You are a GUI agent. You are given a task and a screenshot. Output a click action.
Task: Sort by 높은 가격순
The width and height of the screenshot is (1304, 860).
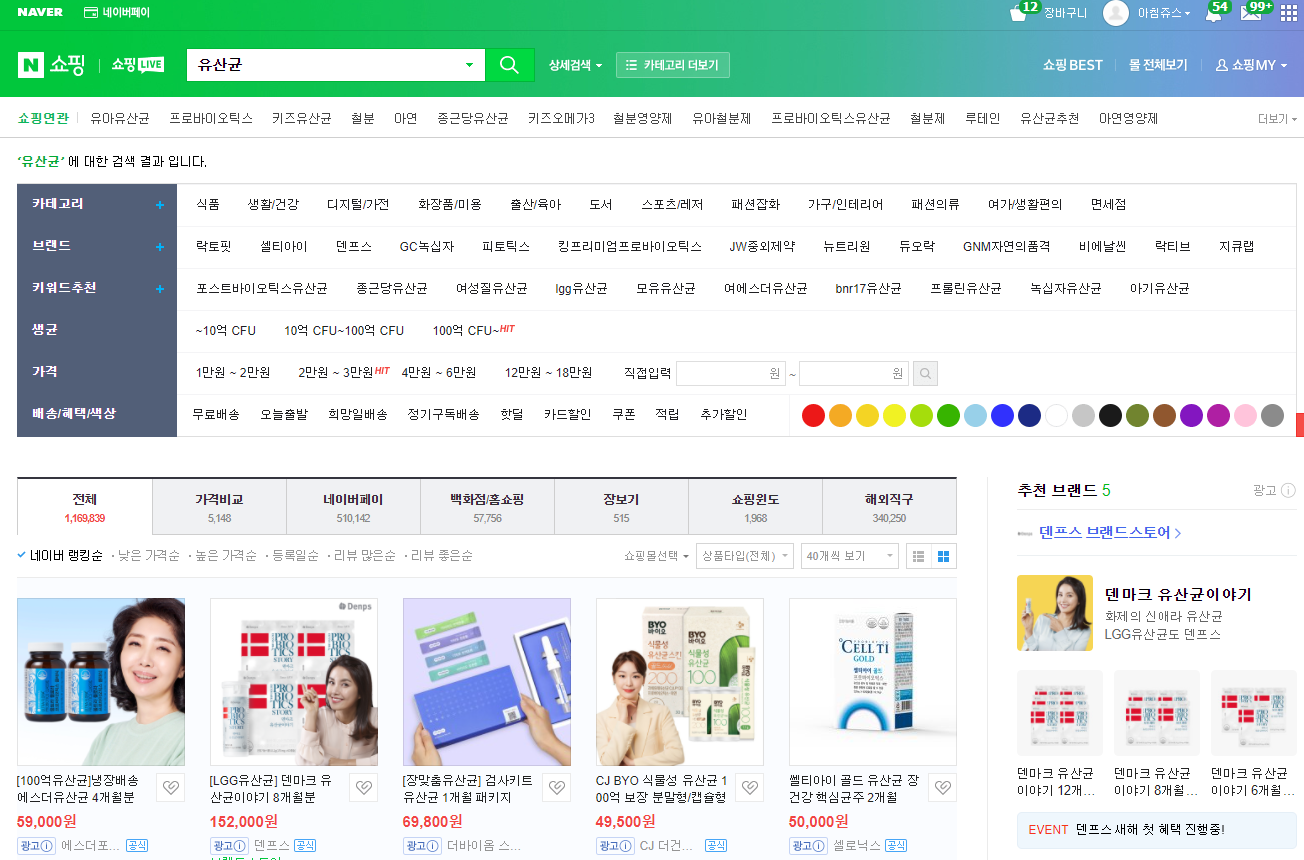tap(226, 555)
